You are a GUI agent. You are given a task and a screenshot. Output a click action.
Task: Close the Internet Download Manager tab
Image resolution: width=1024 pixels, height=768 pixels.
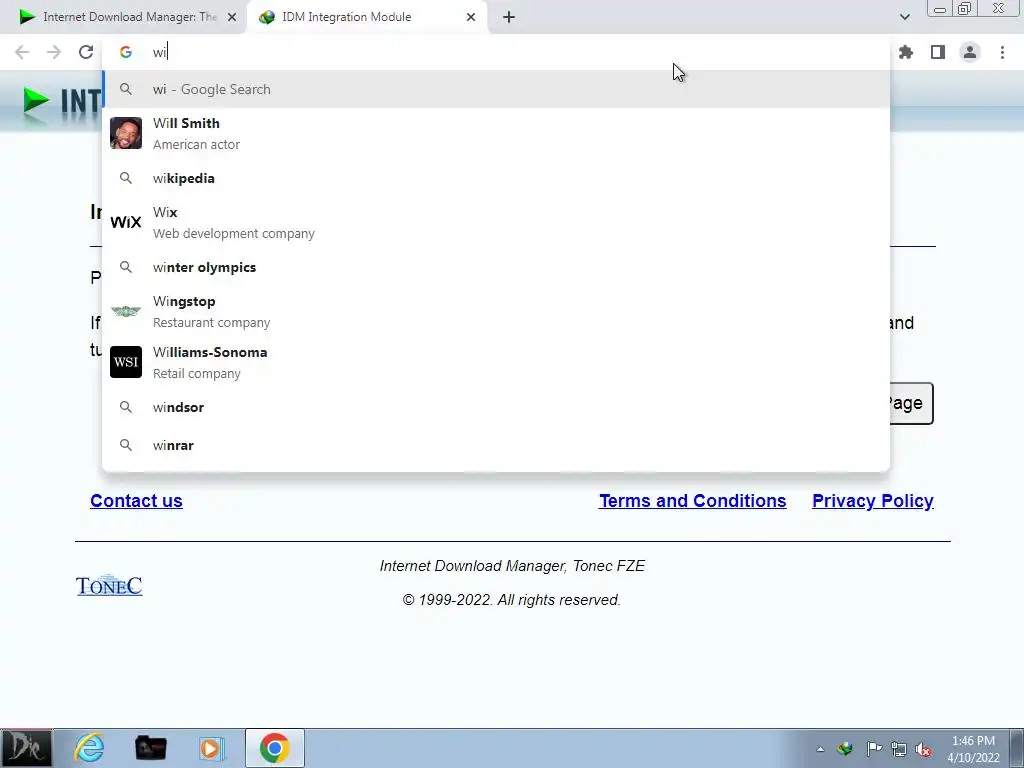pos(232,17)
